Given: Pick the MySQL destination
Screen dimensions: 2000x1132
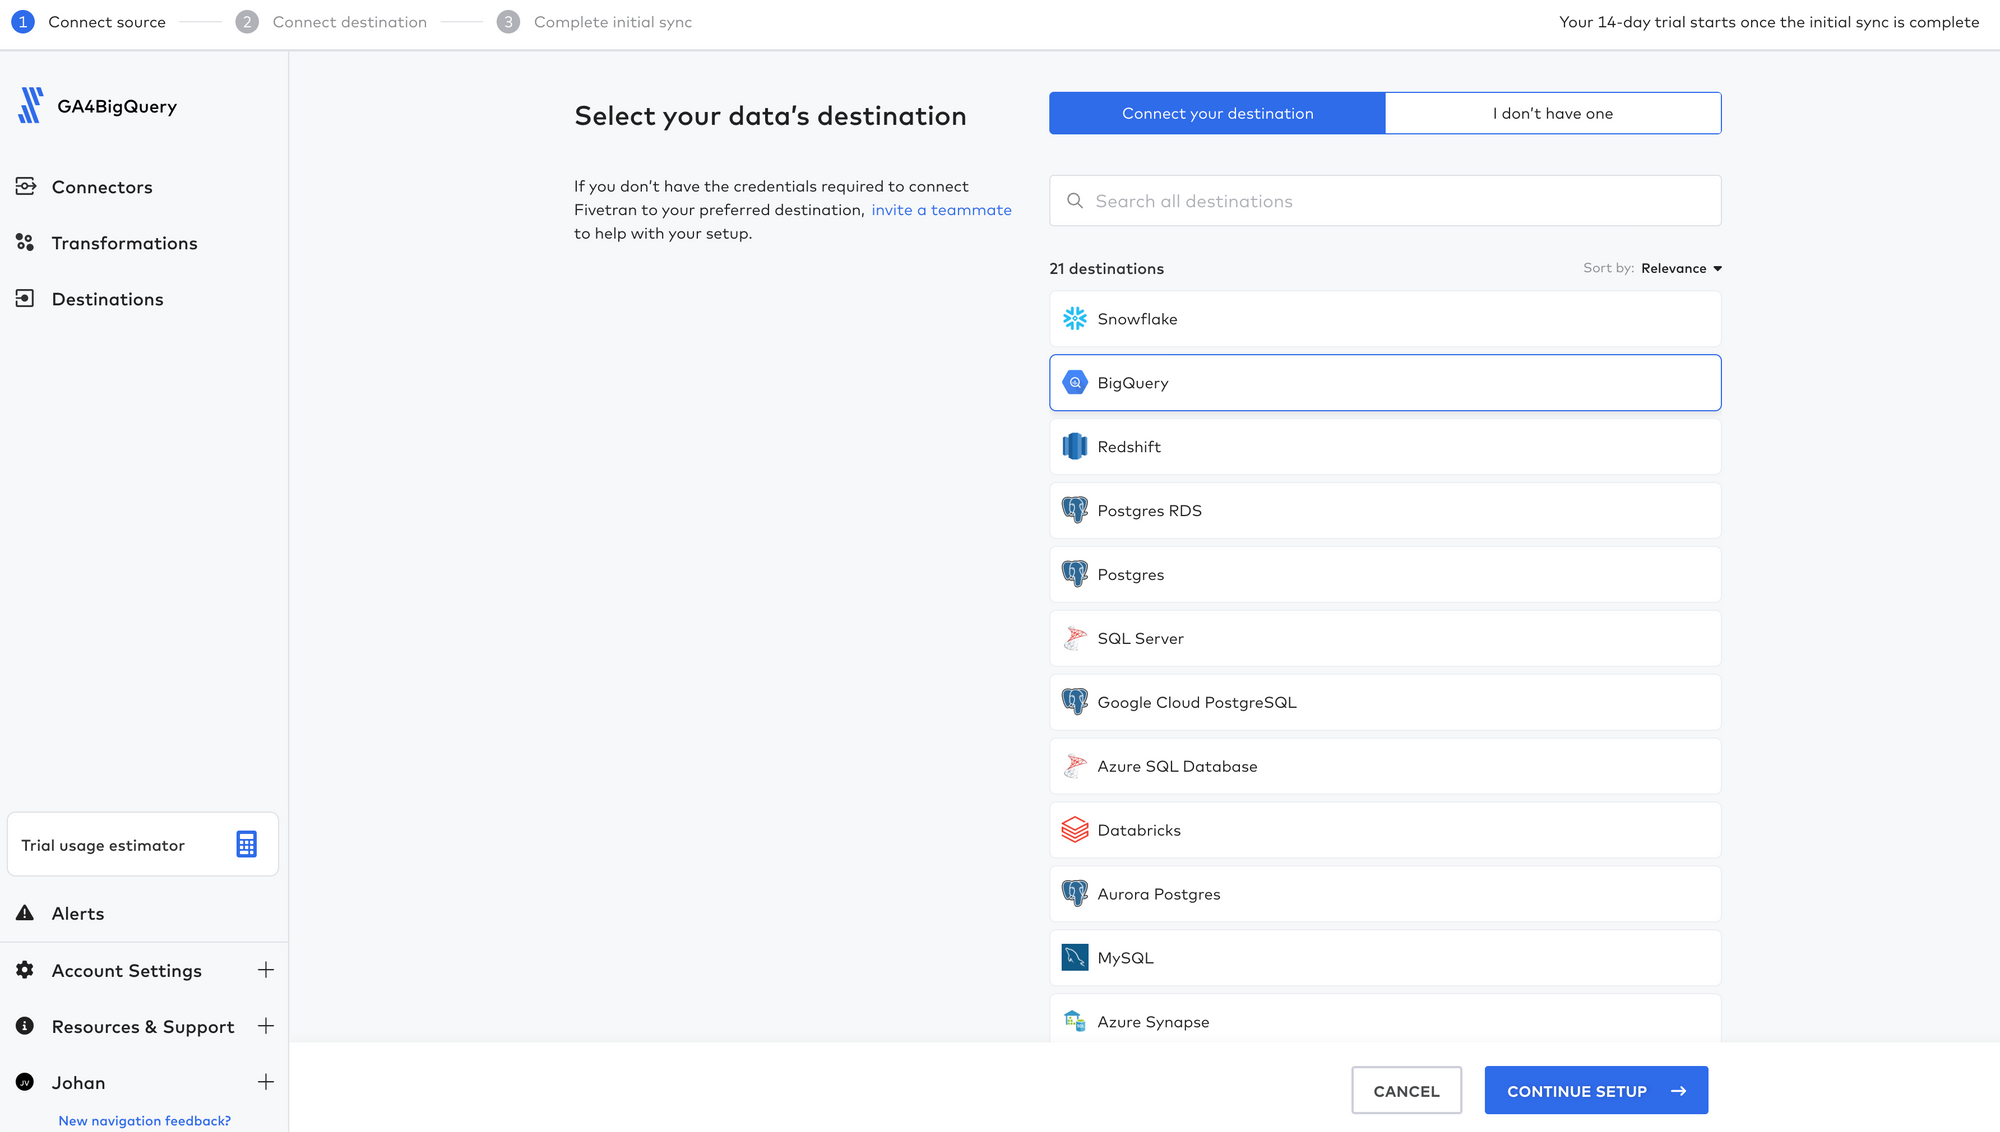Looking at the screenshot, I should point(1385,958).
